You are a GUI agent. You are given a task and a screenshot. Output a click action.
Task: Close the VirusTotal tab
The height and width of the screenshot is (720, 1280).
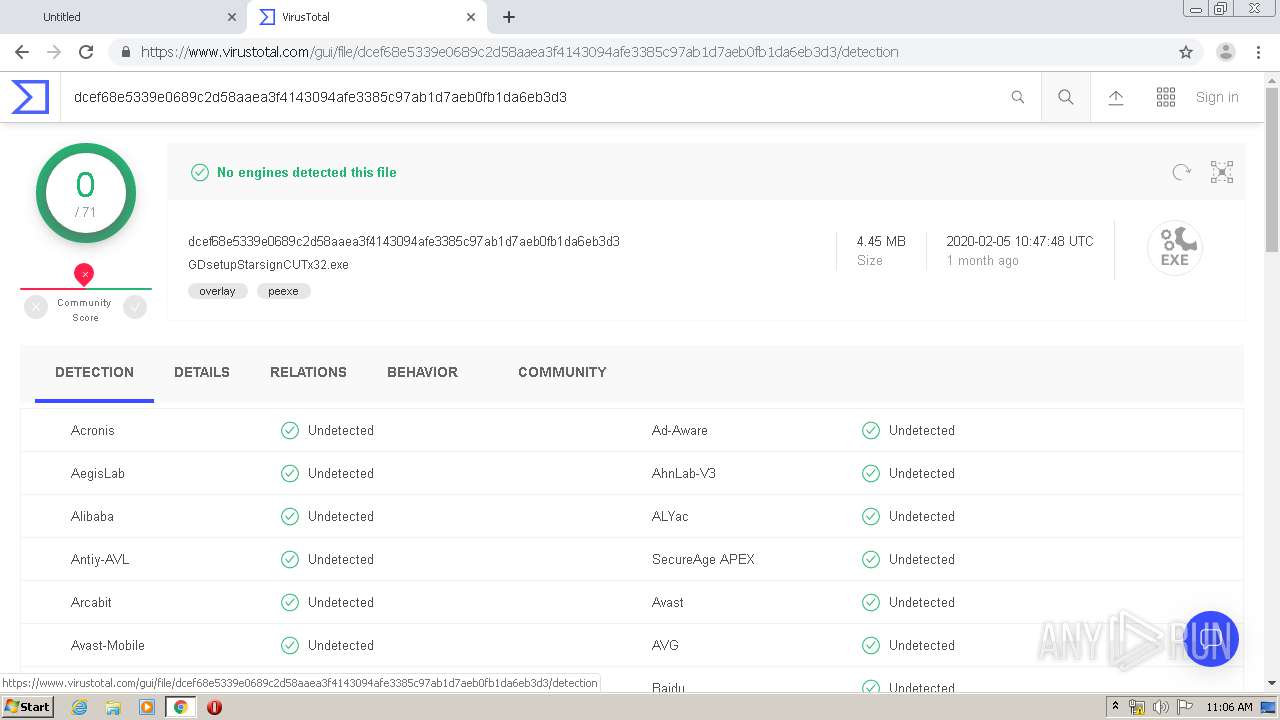click(x=471, y=17)
